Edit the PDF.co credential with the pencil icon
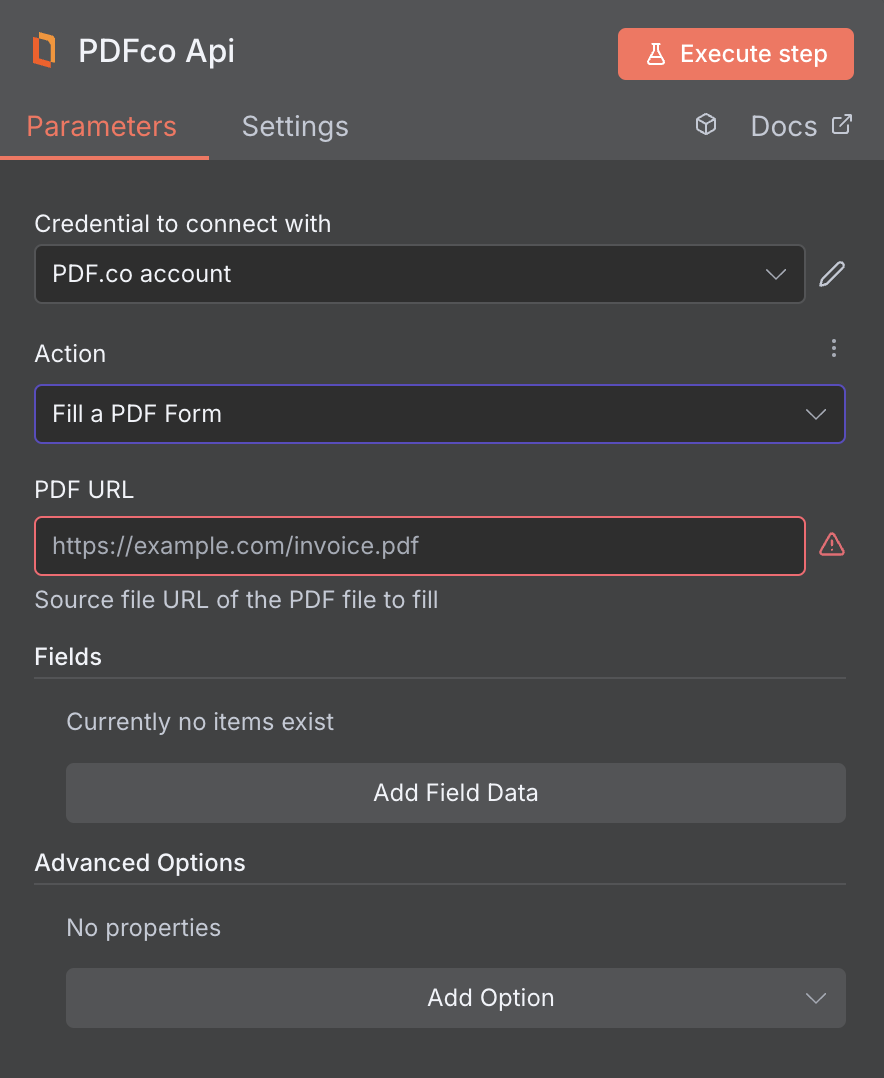The height and width of the screenshot is (1078, 884). point(832,274)
